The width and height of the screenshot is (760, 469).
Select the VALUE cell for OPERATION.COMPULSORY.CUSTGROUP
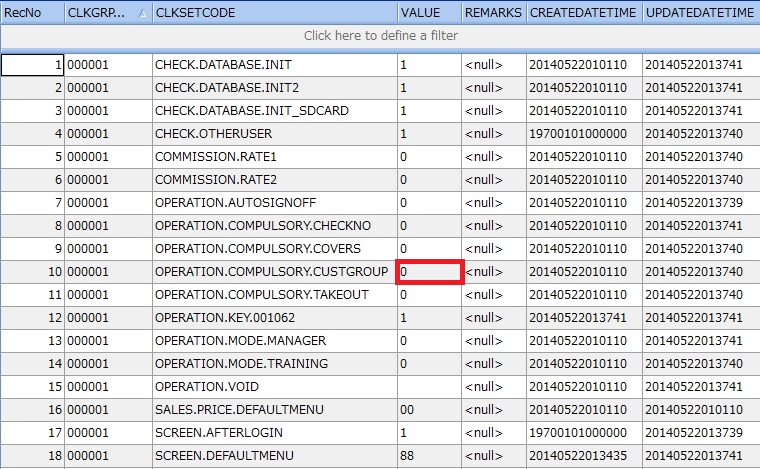coord(429,272)
